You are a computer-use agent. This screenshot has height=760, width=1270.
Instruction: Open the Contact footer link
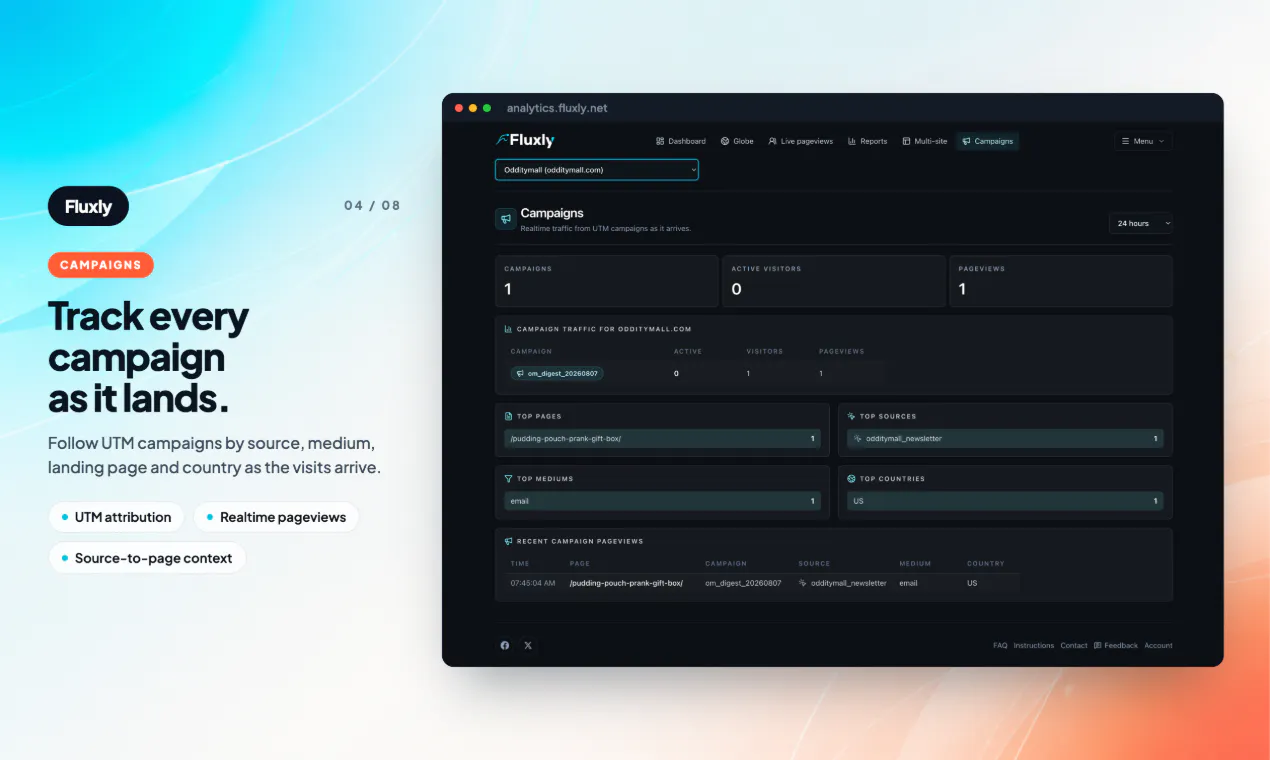tap(1074, 646)
